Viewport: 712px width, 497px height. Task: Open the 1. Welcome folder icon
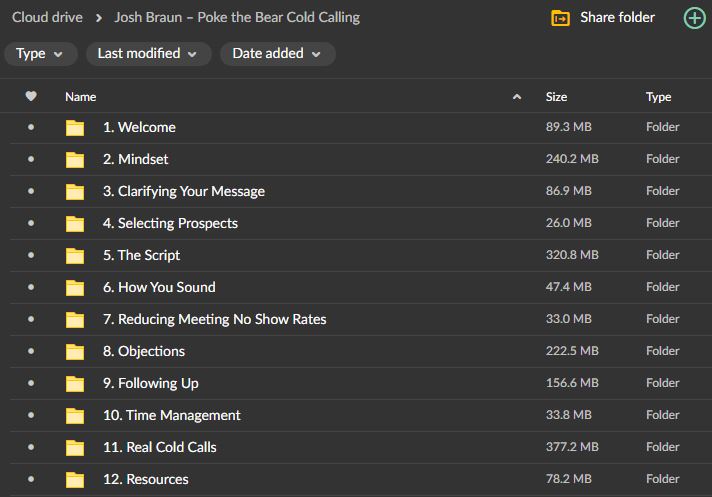coord(75,128)
